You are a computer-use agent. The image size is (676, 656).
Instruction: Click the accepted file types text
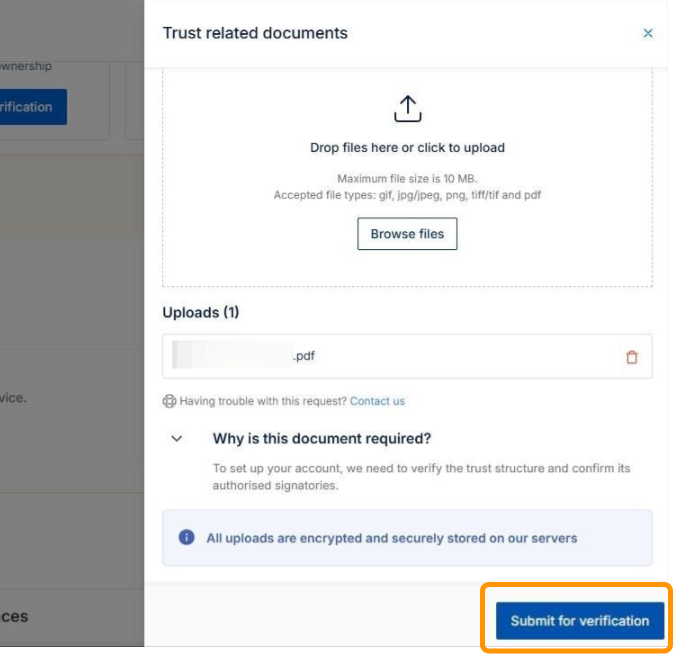point(407,195)
